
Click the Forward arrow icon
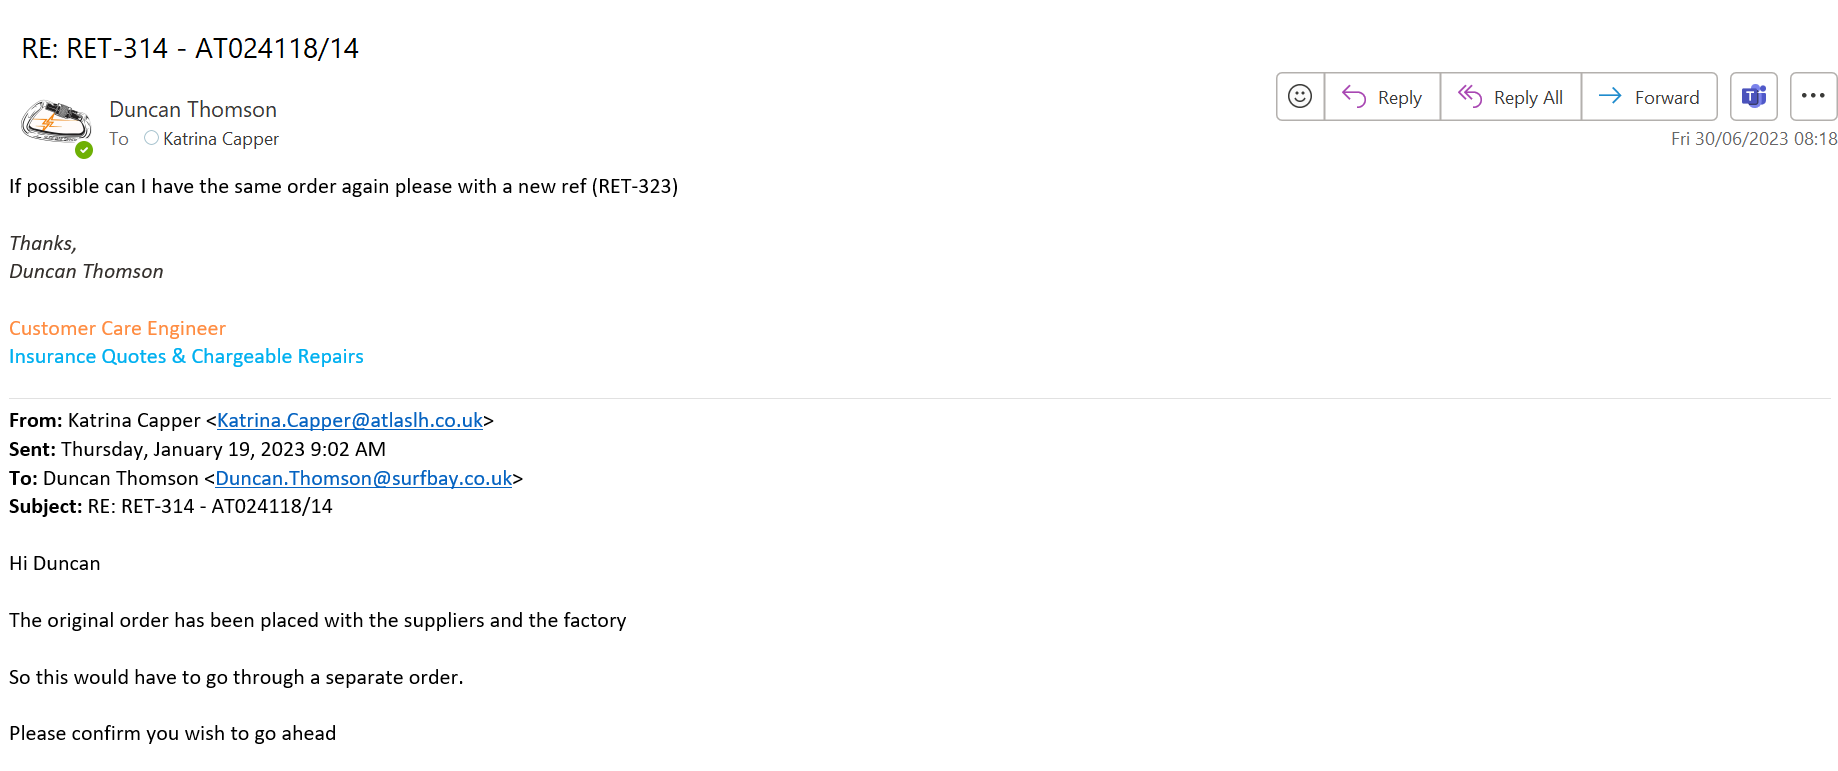coord(1610,97)
